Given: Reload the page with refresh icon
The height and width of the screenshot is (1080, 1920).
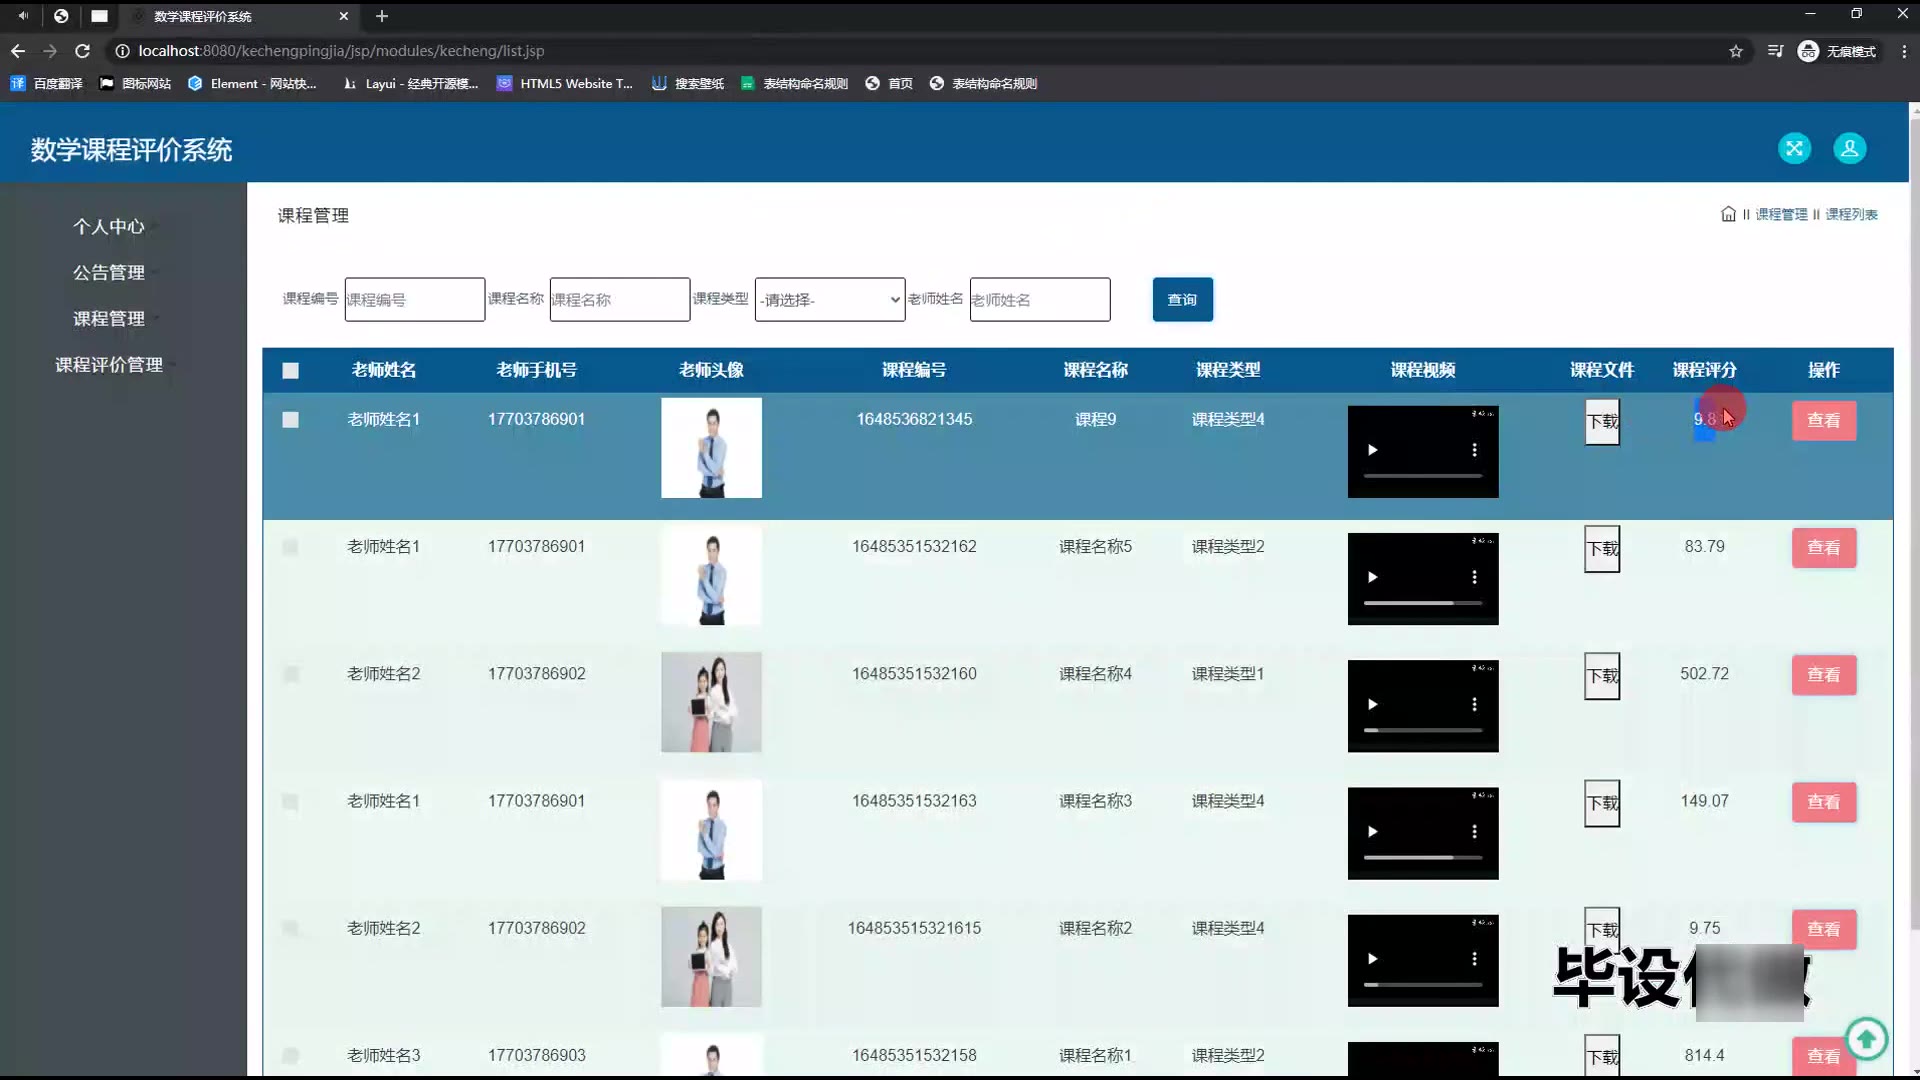Looking at the screenshot, I should tap(83, 51).
